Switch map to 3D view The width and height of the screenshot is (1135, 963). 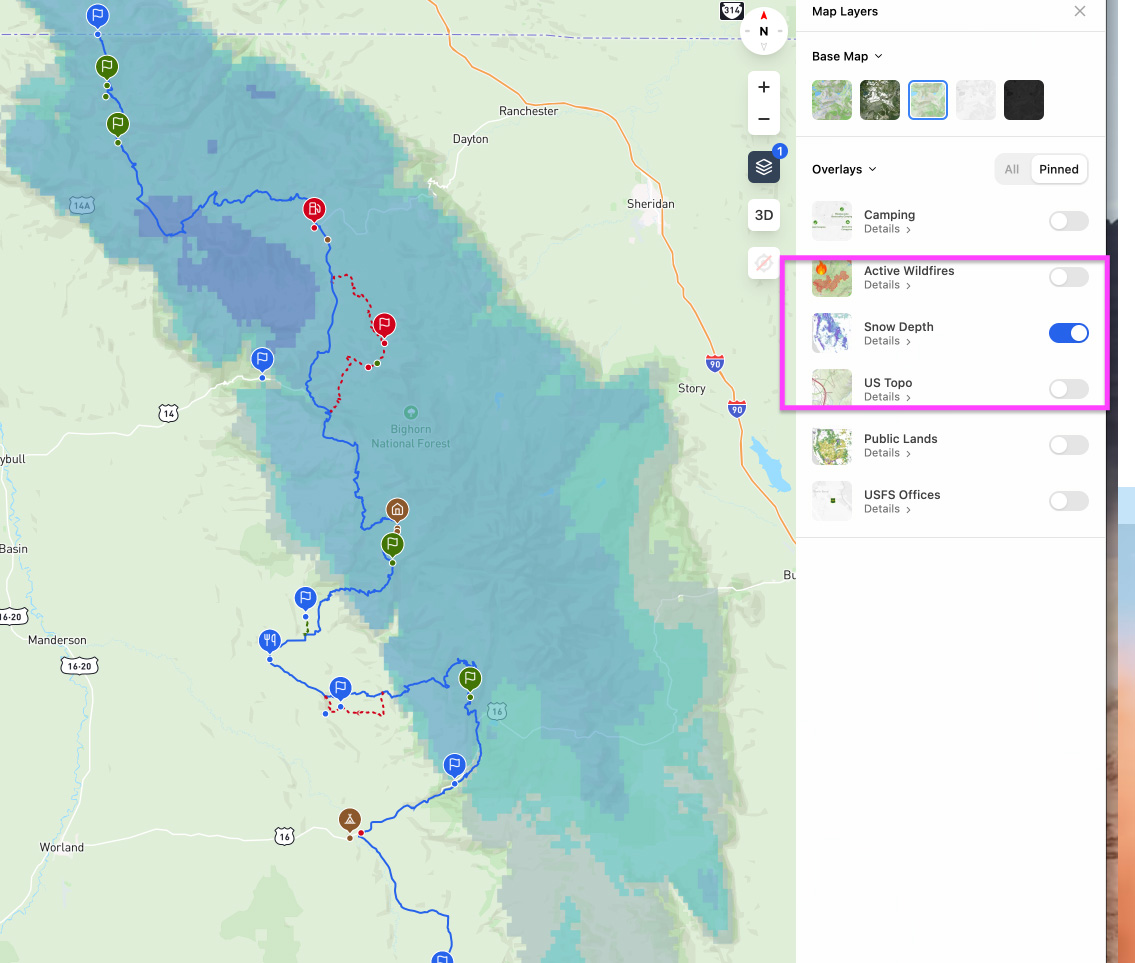click(764, 215)
